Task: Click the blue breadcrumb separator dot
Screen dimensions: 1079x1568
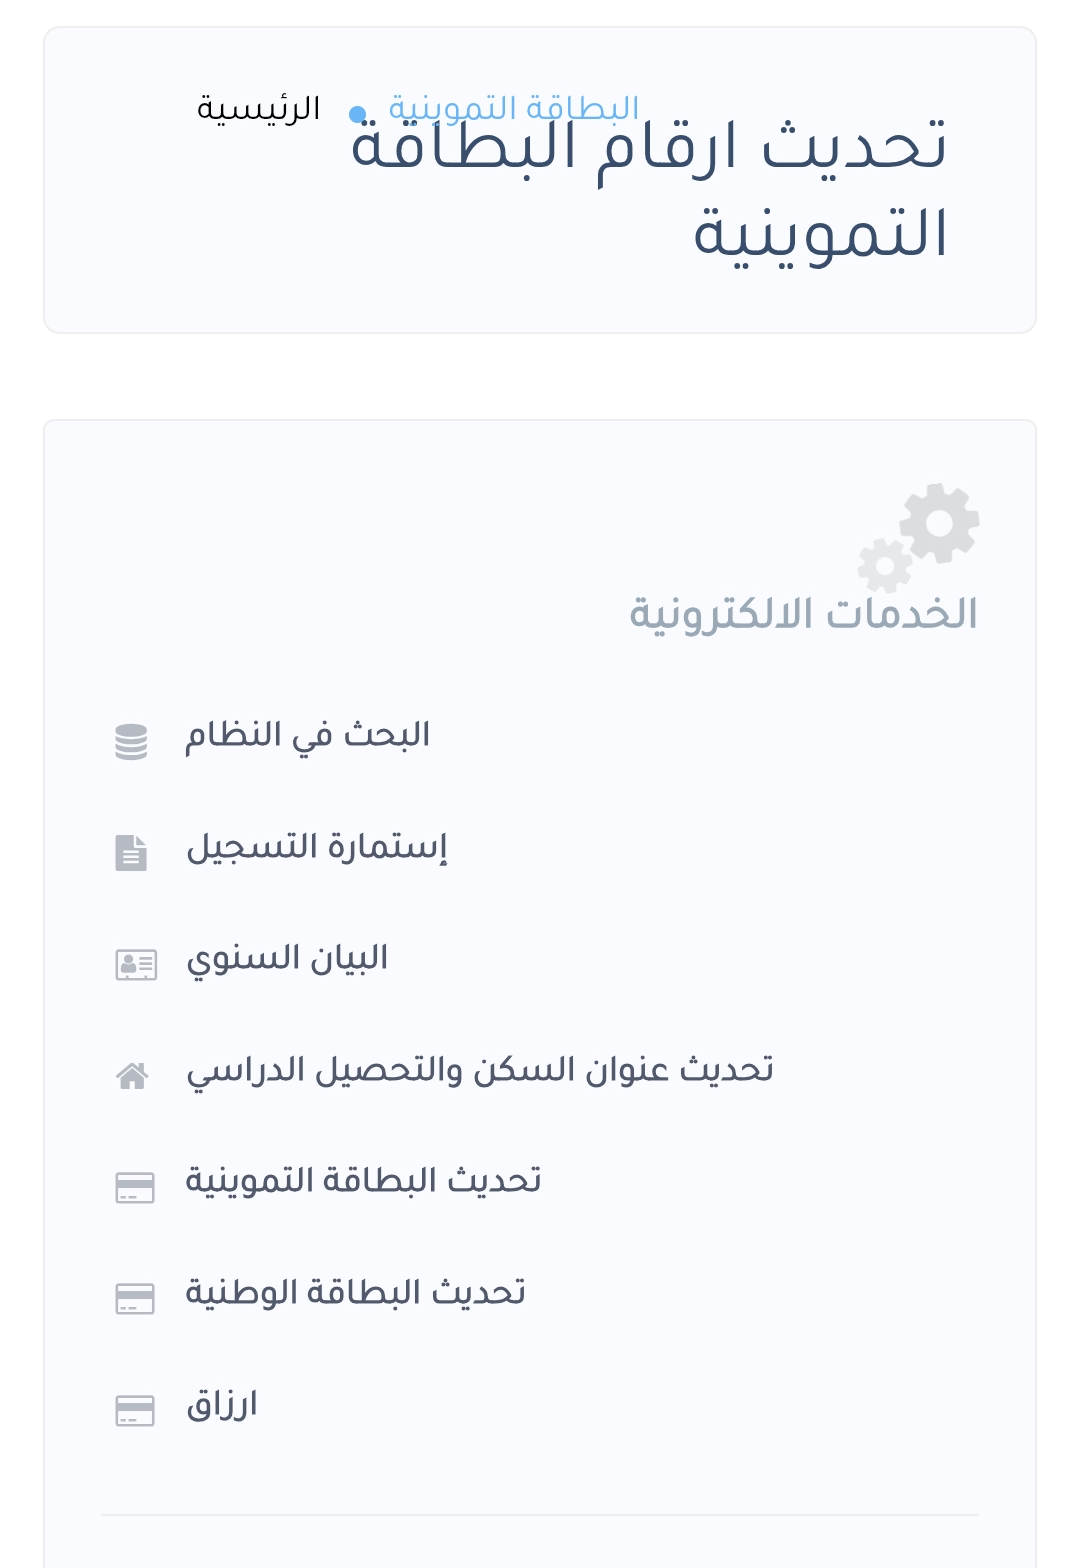Action: 357,114
